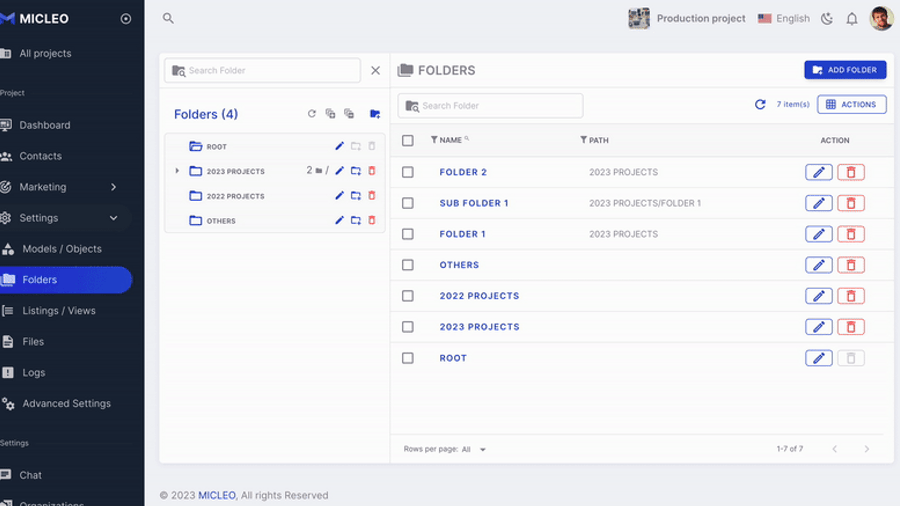This screenshot has width=900, height=506.
Task: Edit ROOT folder in tree
Action: pyautogui.click(x=339, y=146)
